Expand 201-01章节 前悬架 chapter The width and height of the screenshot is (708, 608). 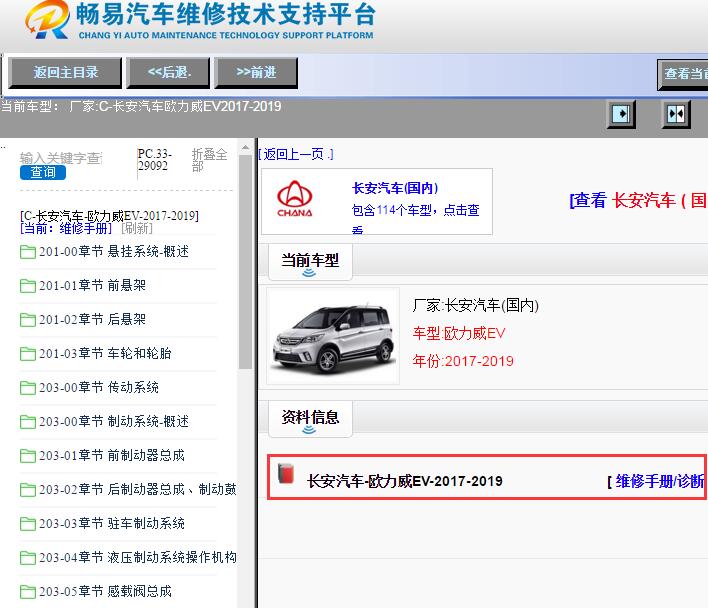93,286
